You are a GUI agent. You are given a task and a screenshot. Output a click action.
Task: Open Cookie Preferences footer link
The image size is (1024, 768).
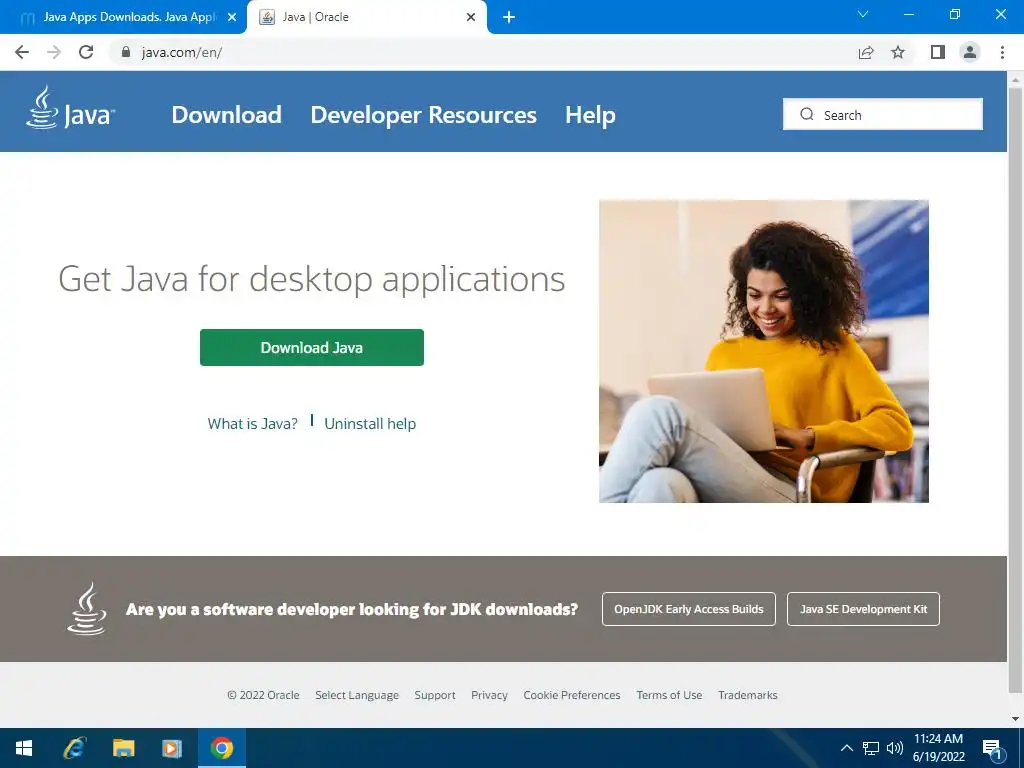click(571, 695)
